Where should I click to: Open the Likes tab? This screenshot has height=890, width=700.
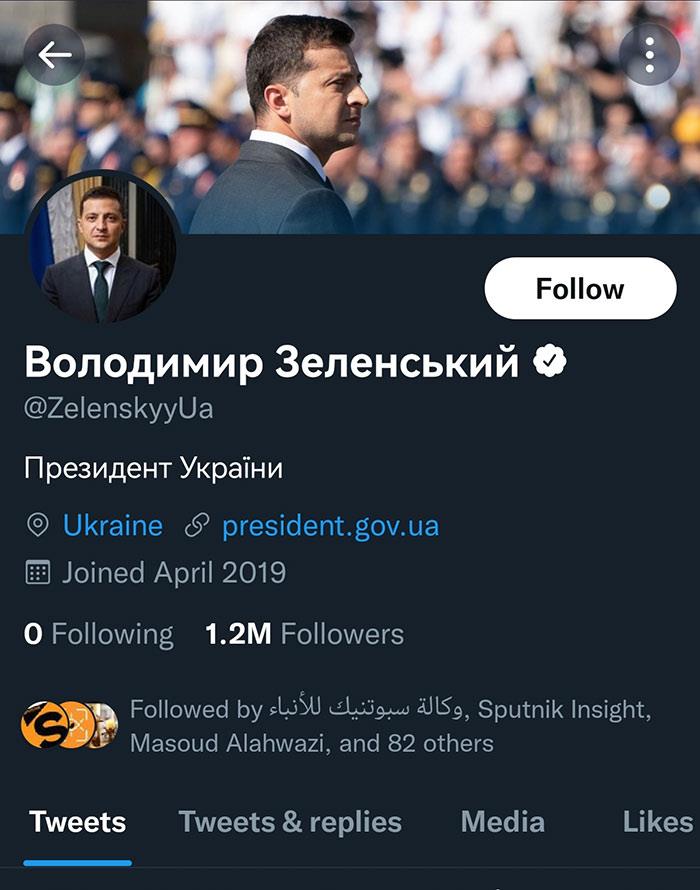click(x=657, y=822)
